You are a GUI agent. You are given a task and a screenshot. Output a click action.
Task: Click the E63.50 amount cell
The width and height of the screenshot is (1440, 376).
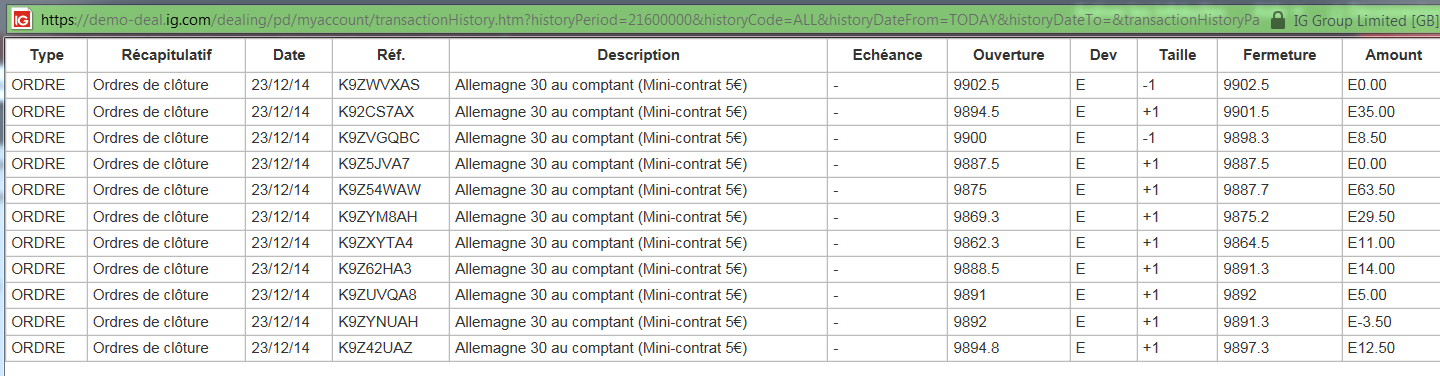click(1392, 190)
